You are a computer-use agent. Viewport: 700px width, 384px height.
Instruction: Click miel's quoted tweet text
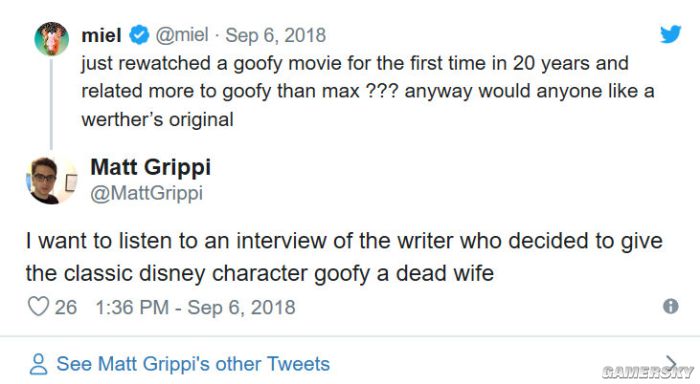[x=367, y=91]
